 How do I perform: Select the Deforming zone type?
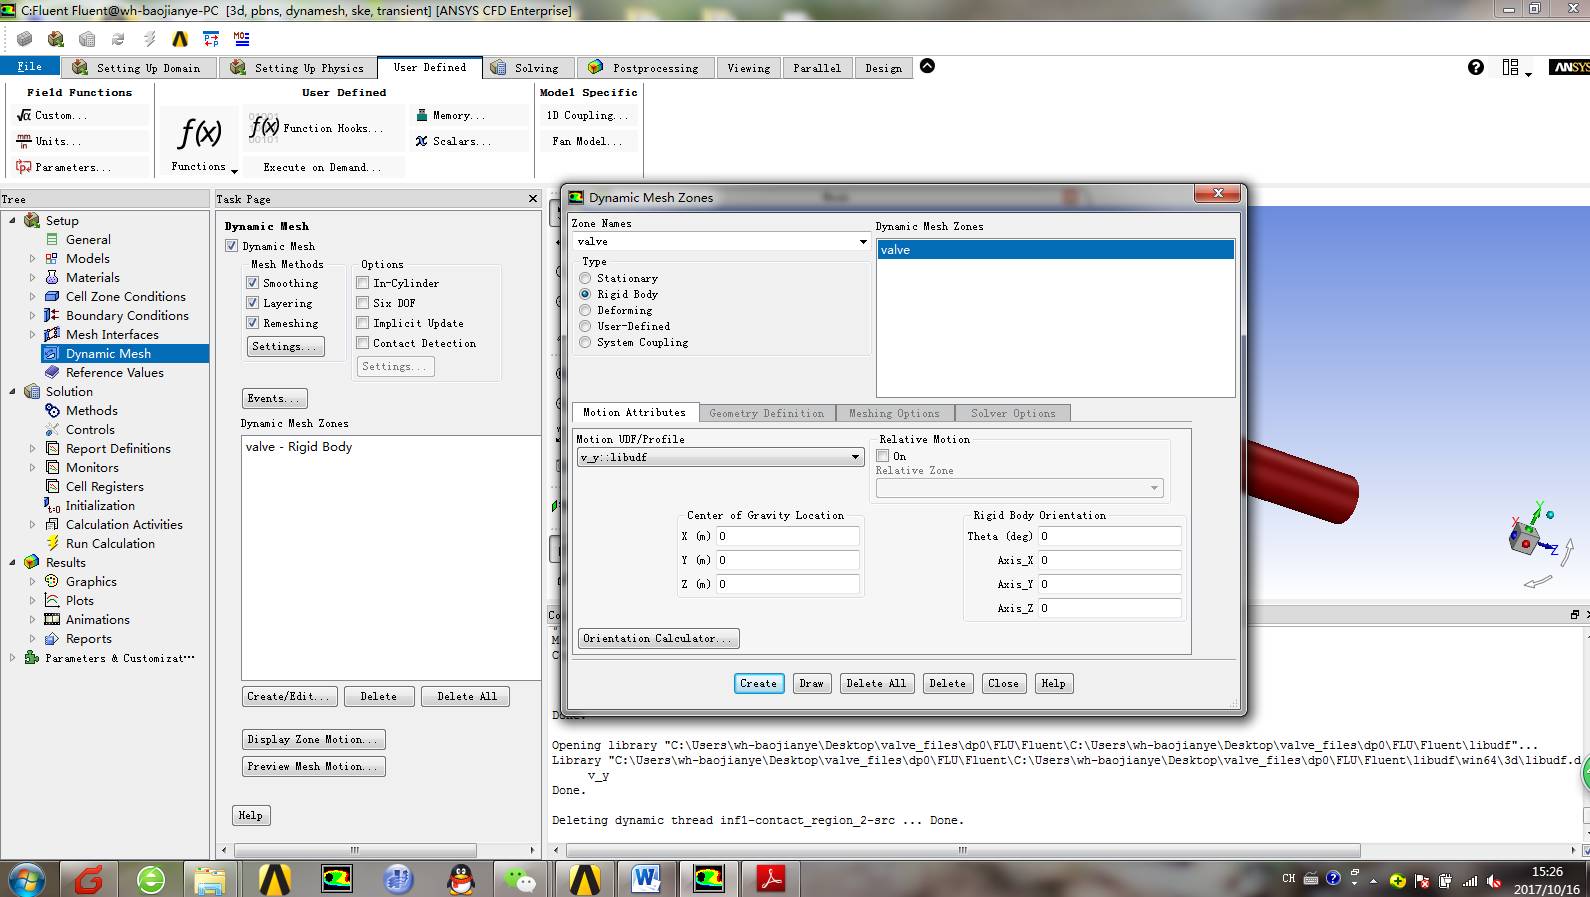pos(585,310)
